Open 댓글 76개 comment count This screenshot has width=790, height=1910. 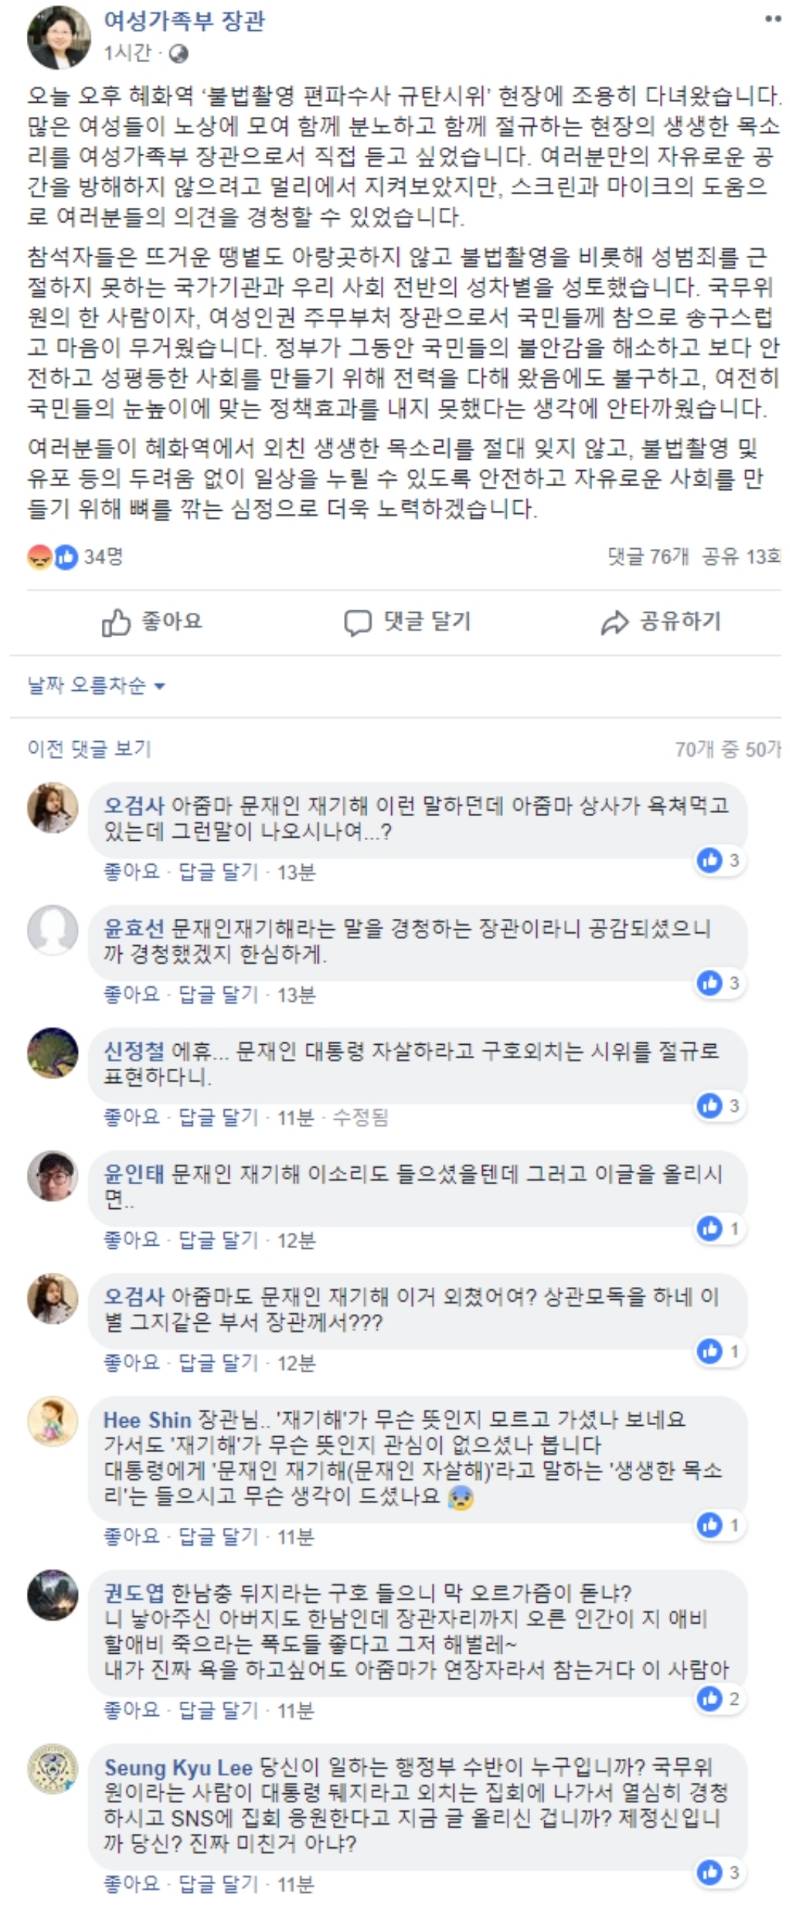(648, 557)
